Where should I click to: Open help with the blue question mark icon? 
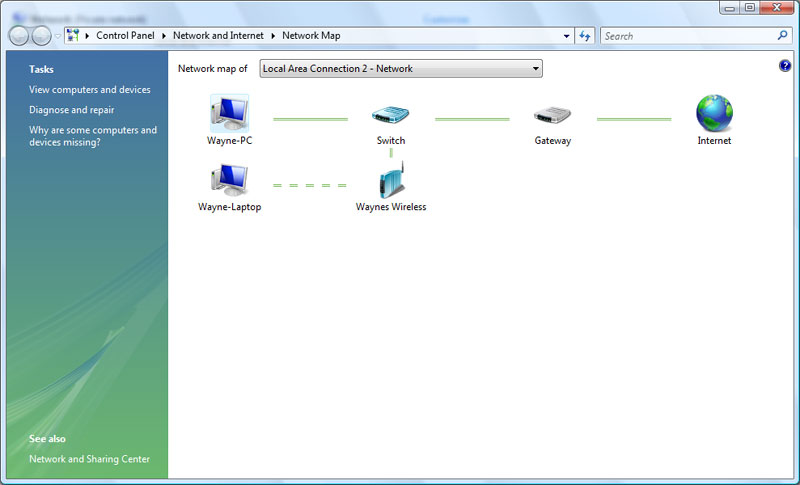tap(785, 66)
